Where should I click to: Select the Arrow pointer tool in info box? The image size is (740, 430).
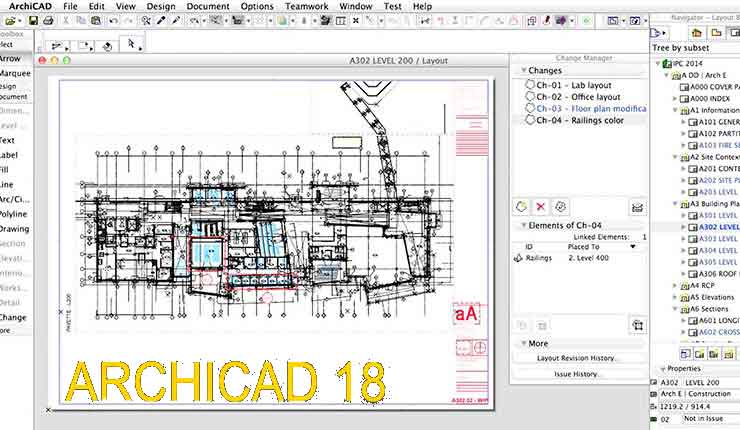pos(132,44)
